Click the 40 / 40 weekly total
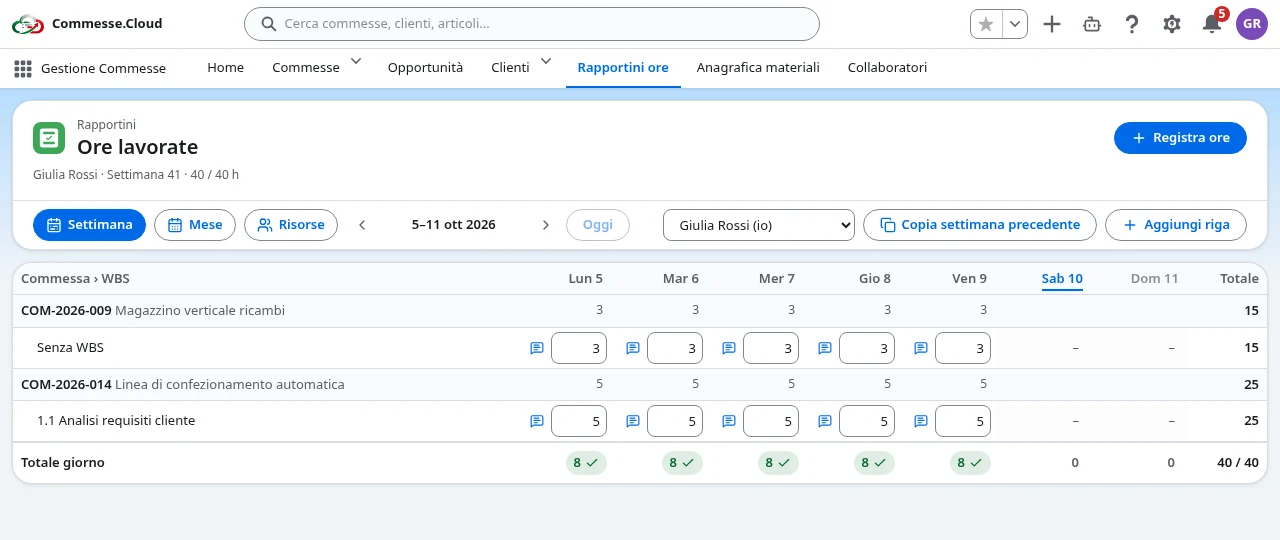 point(1238,463)
